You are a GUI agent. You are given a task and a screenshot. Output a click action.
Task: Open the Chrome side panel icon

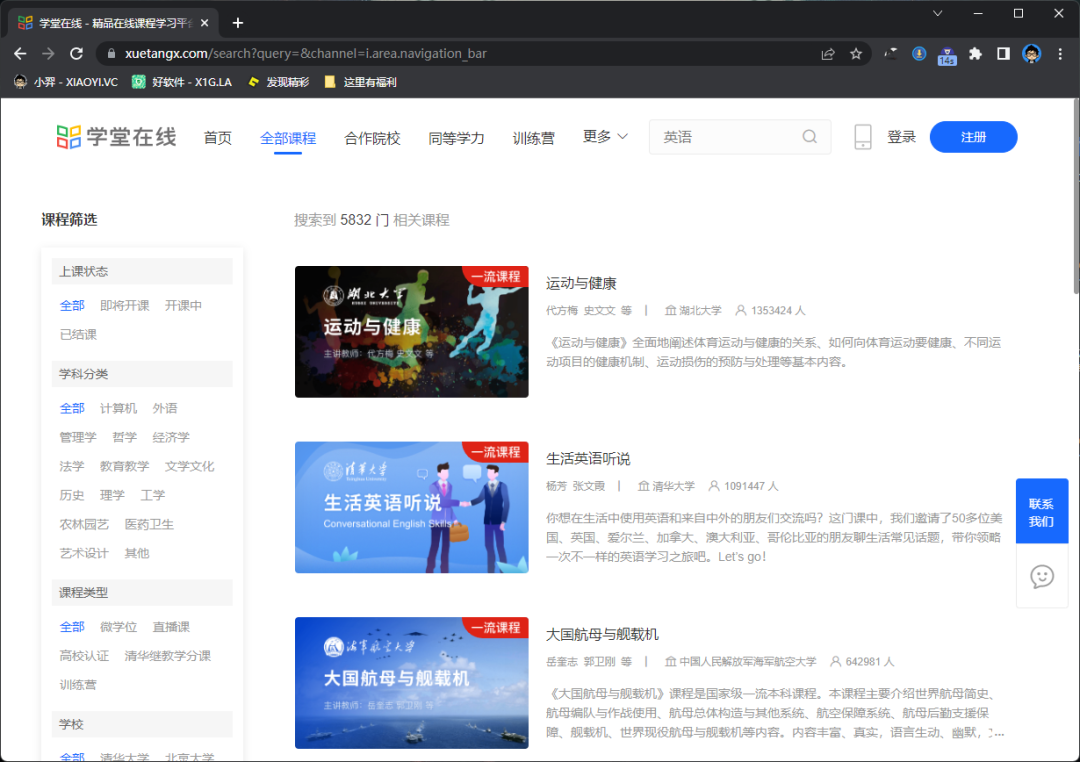[x=1003, y=54]
